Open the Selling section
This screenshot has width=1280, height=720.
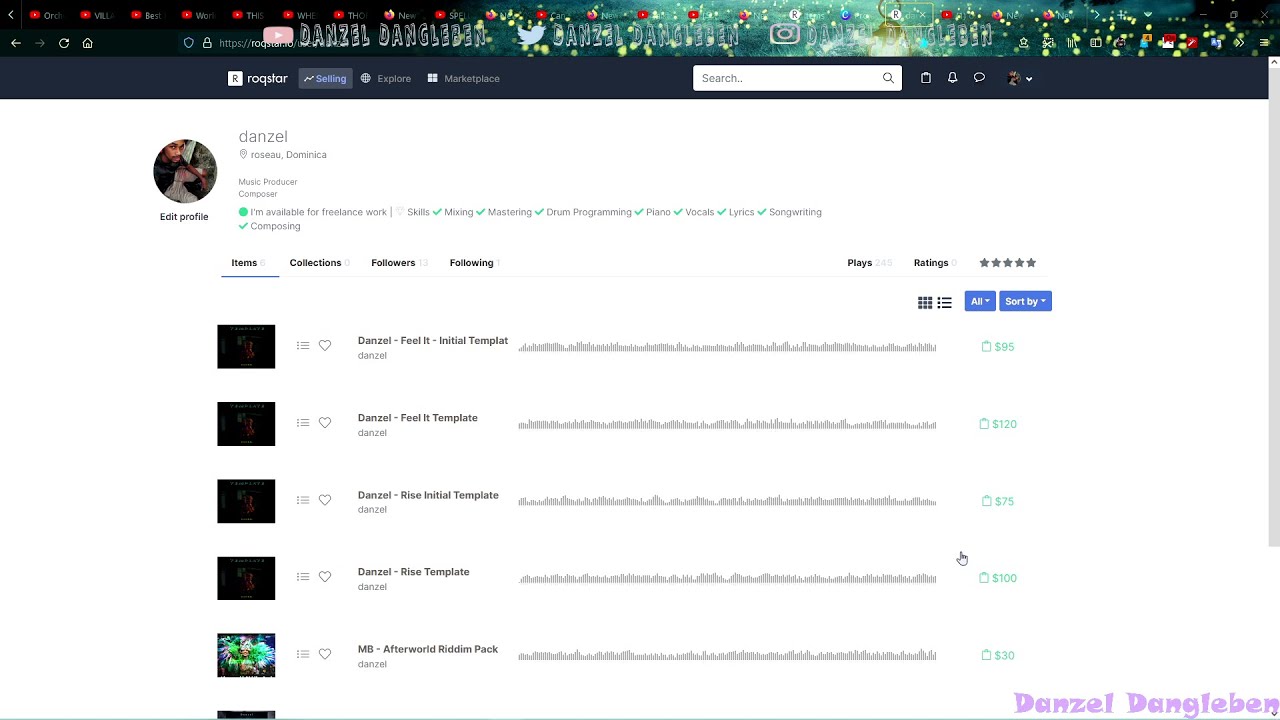click(x=325, y=78)
